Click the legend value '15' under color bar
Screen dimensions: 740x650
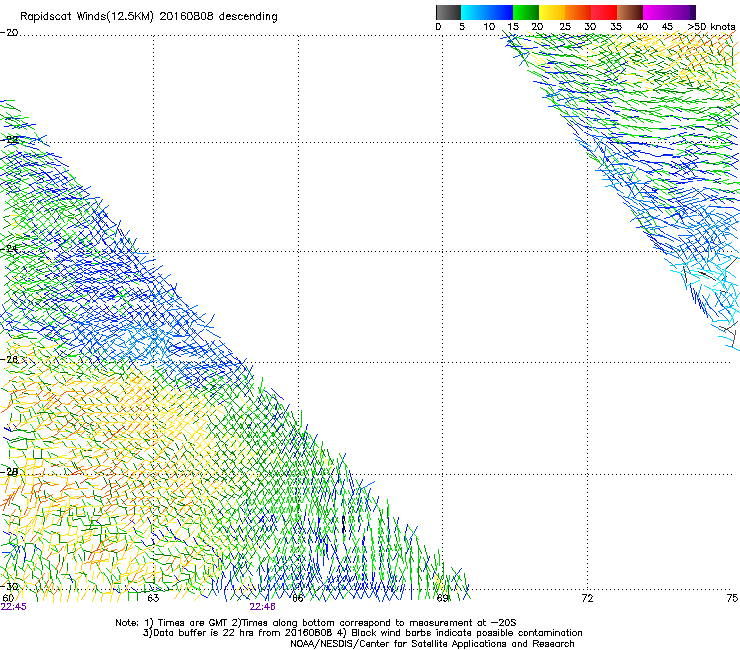point(513,27)
